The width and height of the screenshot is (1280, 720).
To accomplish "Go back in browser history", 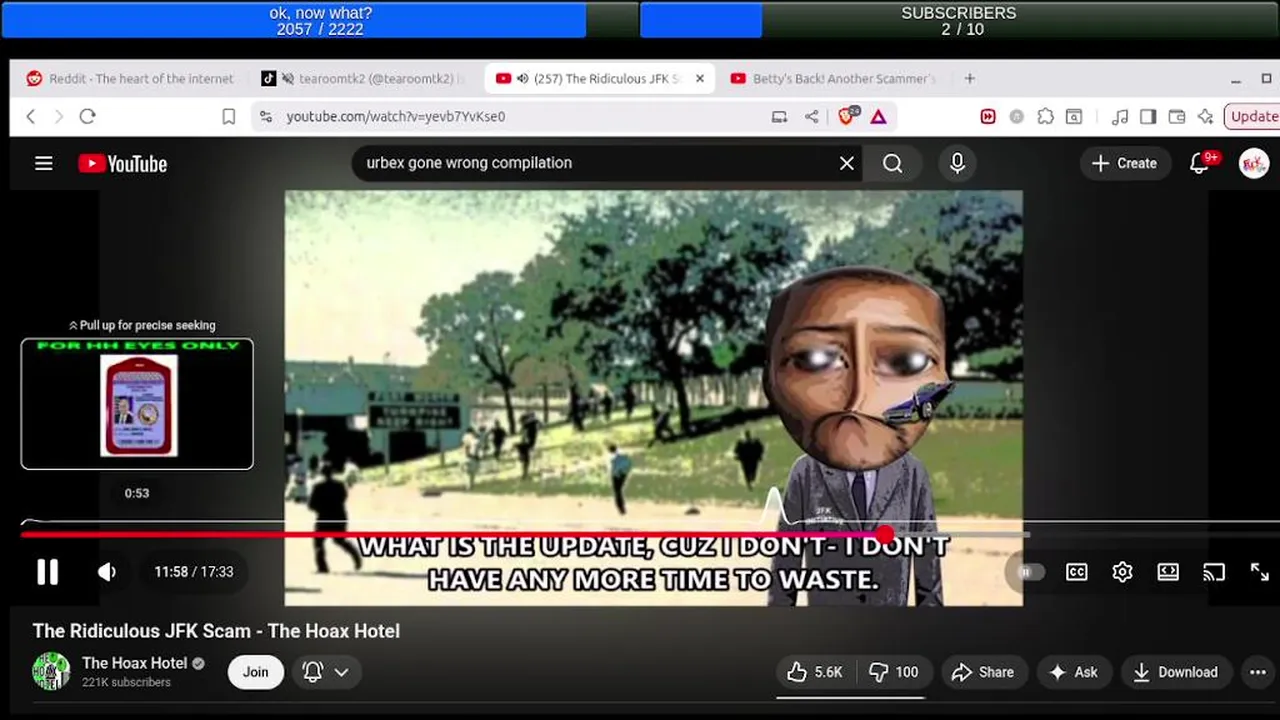I will 31,117.
